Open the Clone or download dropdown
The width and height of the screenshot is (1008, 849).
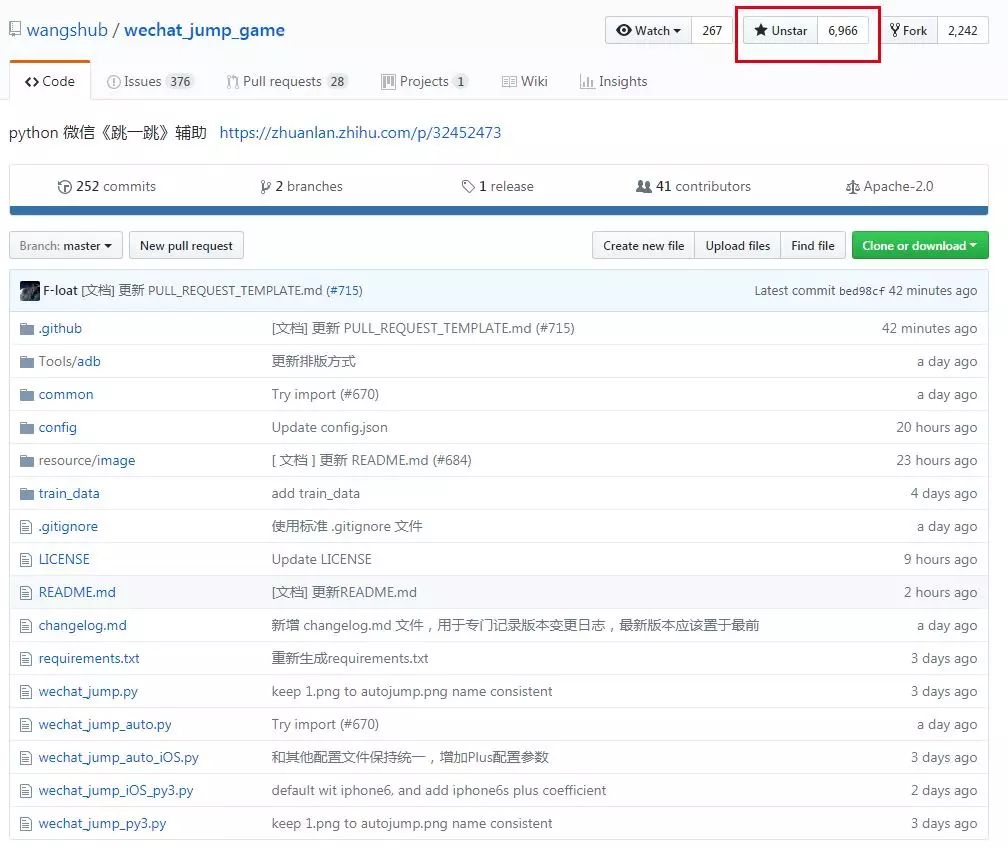point(919,245)
